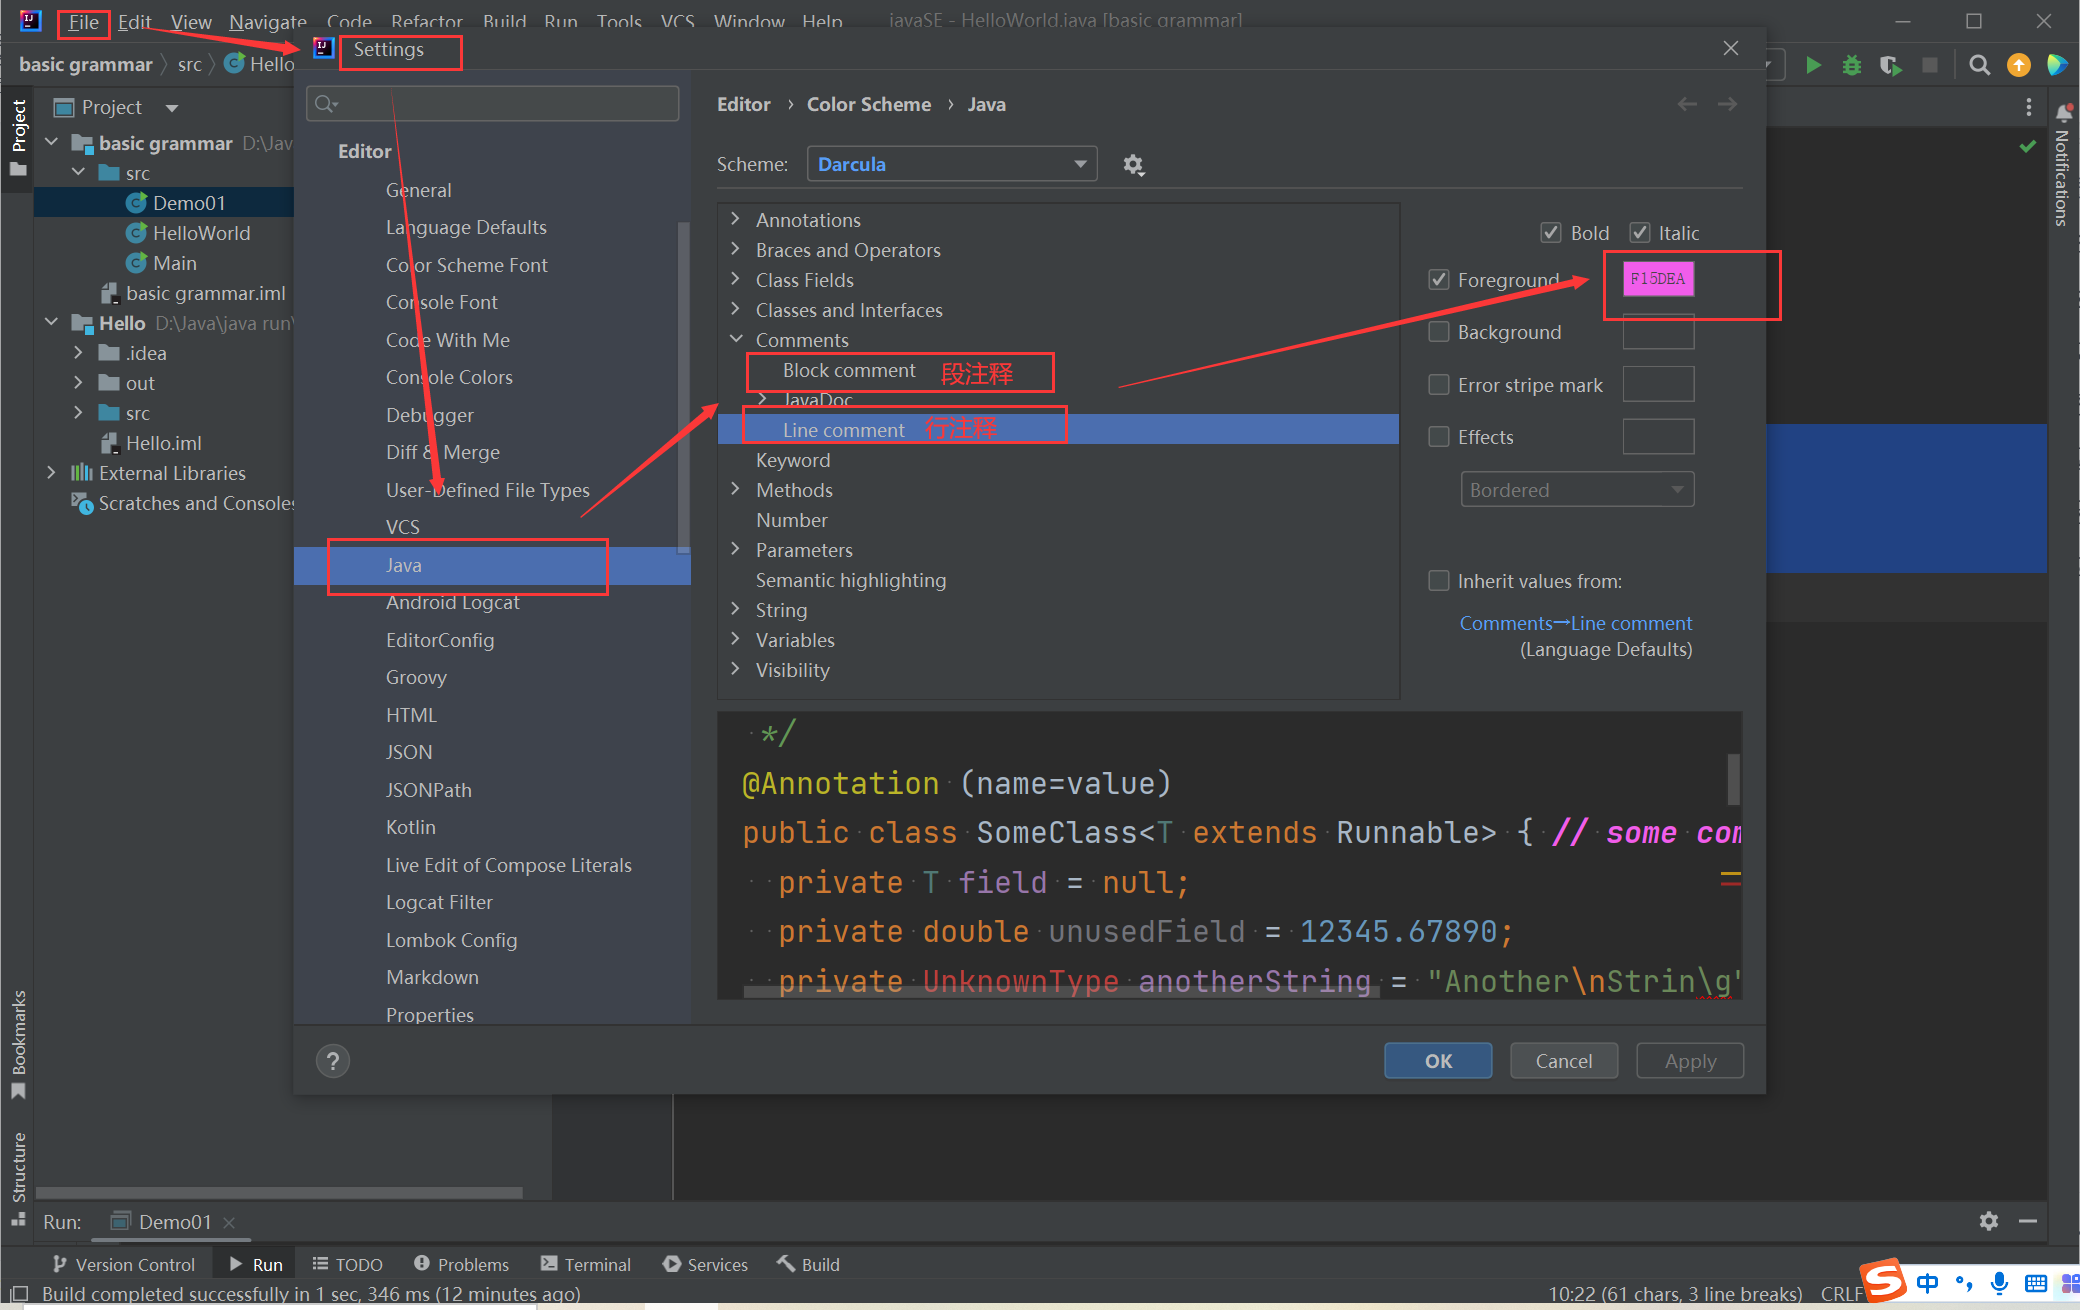Open the Terminal tool tab

(x=586, y=1265)
